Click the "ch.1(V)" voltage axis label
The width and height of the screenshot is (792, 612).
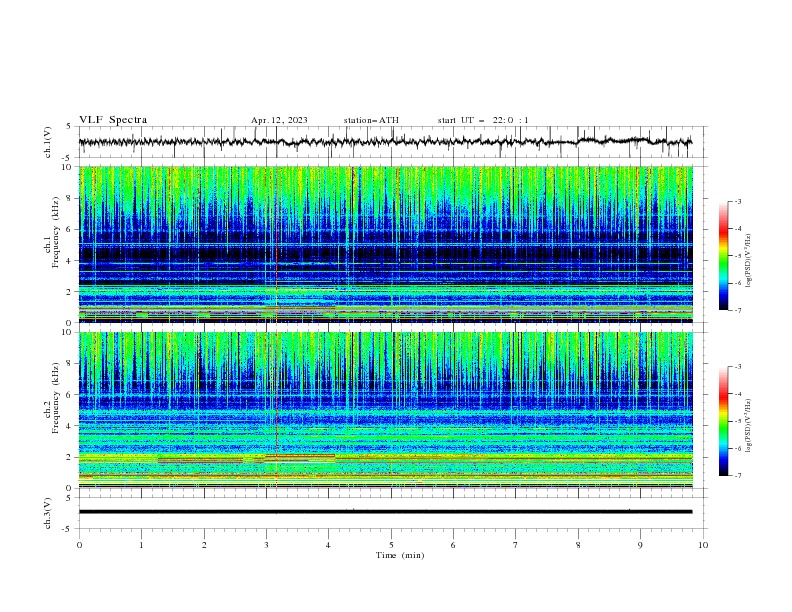(48, 142)
